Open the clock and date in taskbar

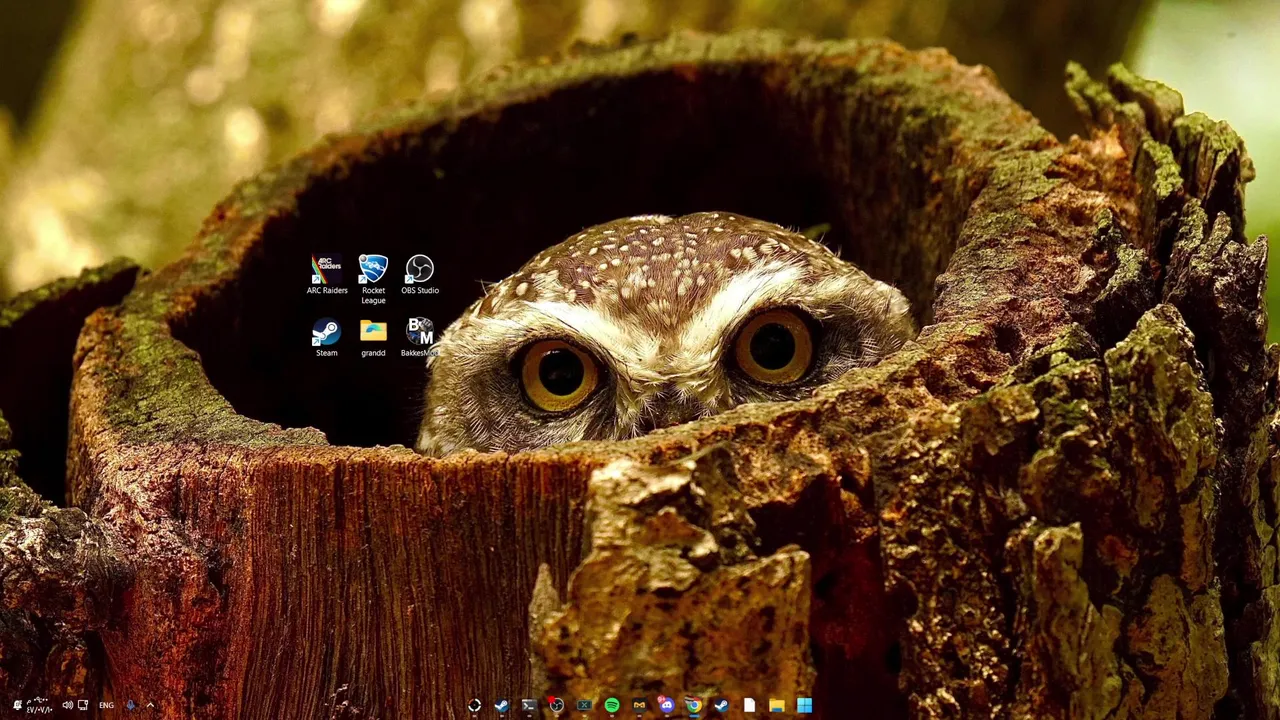pyautogui.click(x=39, y=705)
